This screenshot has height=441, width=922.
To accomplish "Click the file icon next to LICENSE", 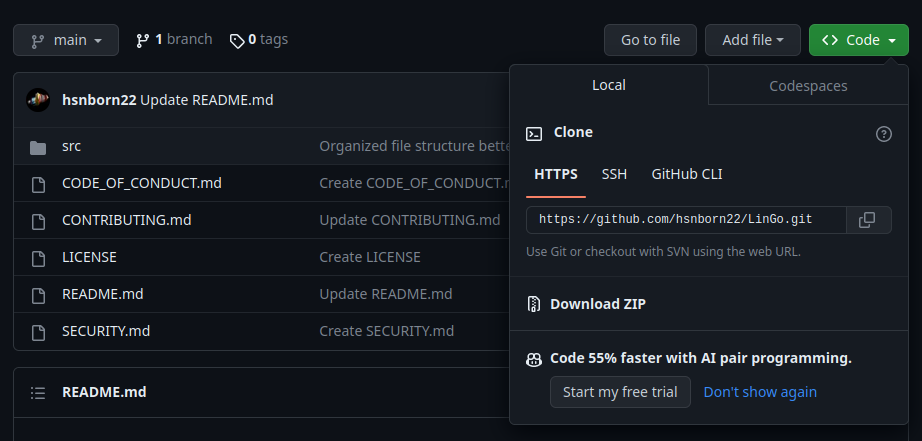I will tap(38, 258).
